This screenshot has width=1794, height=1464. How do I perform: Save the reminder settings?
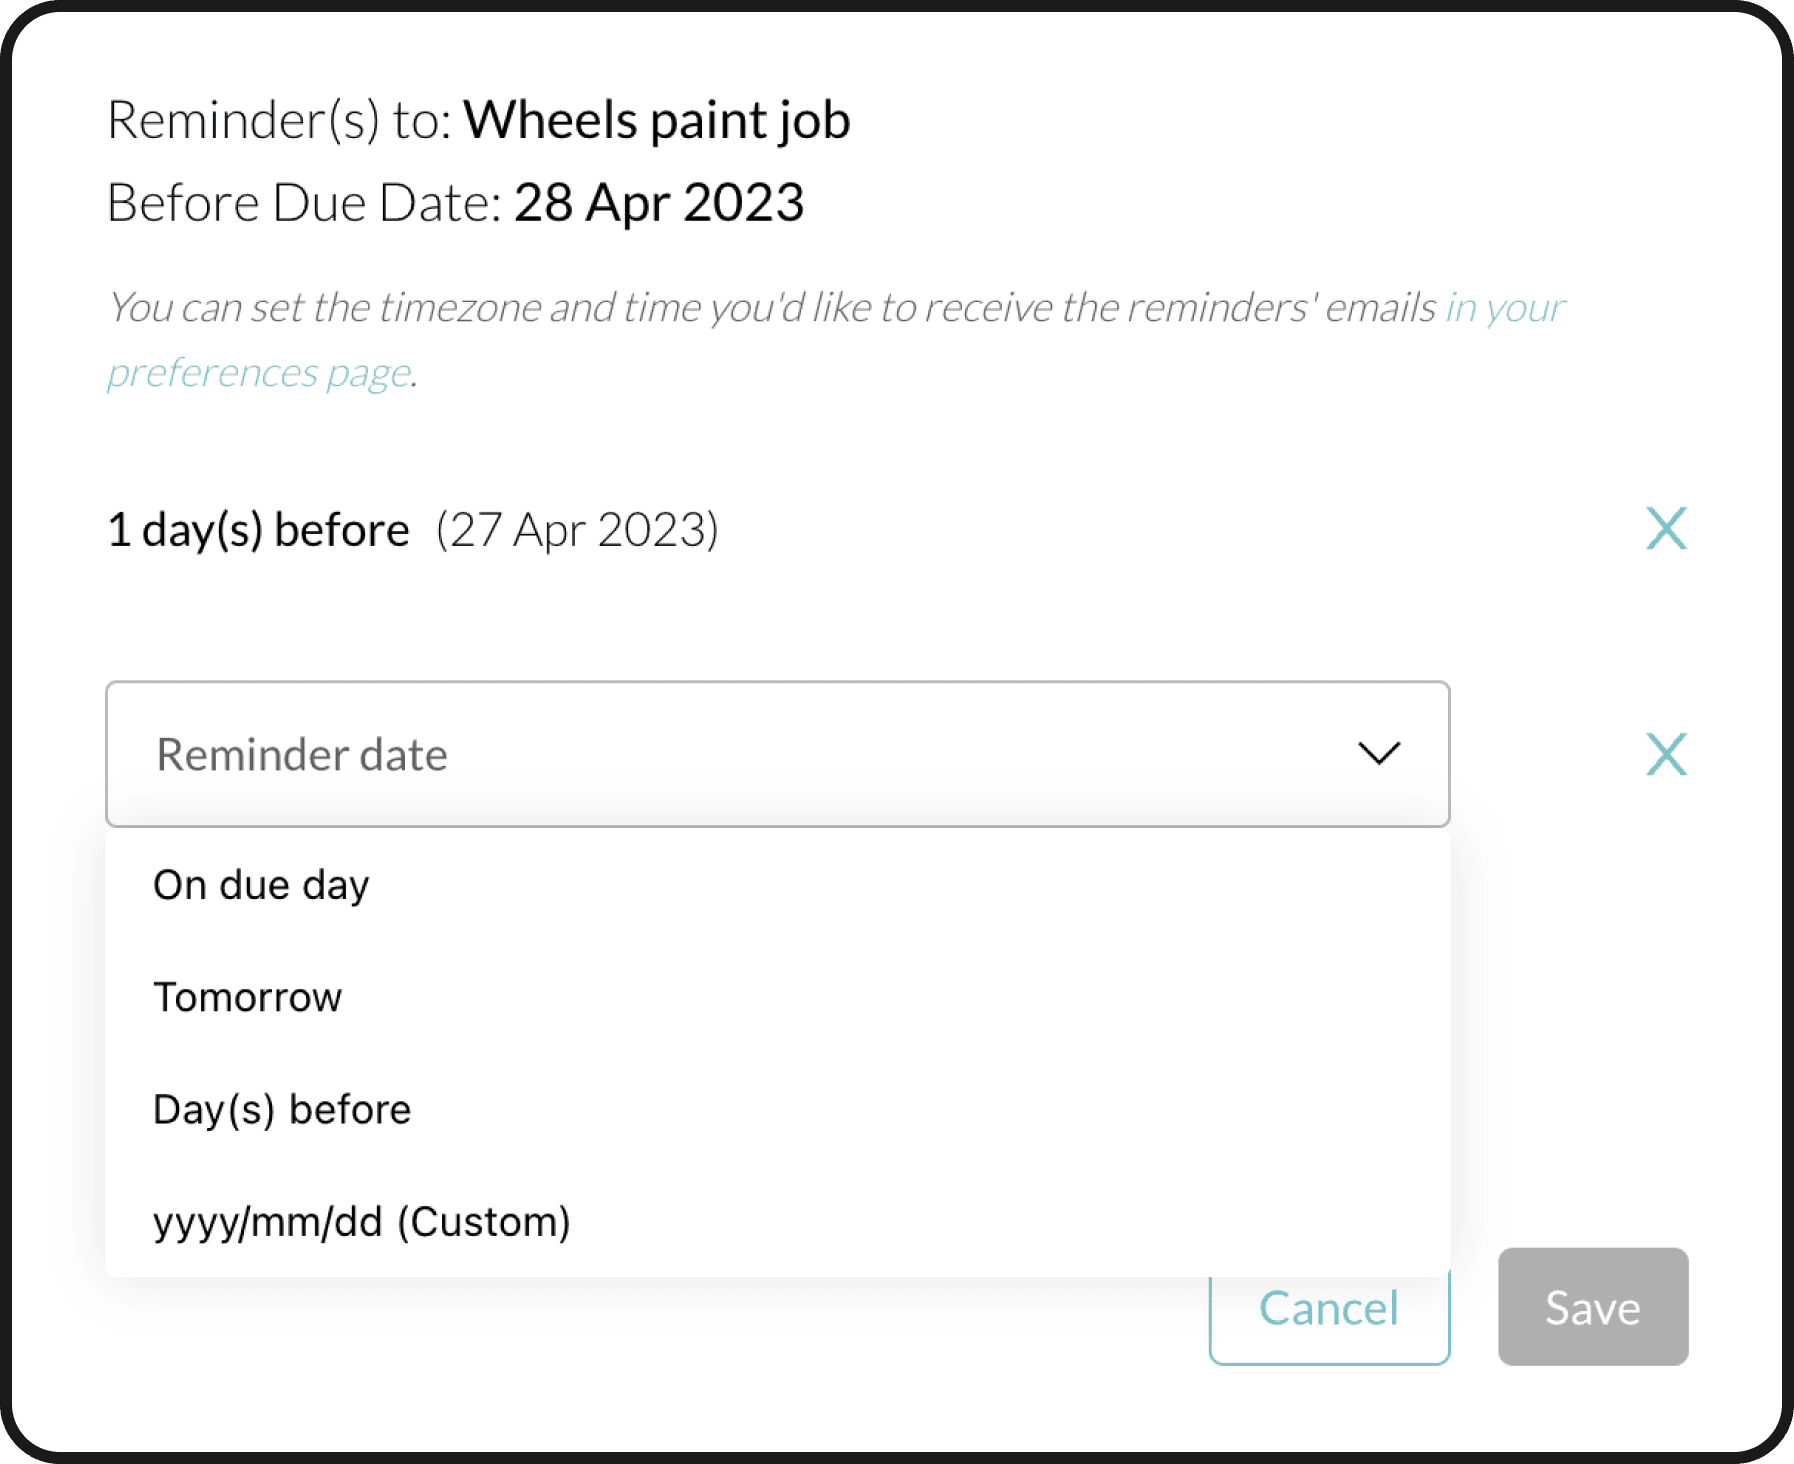click(x=1592, y=1308)
